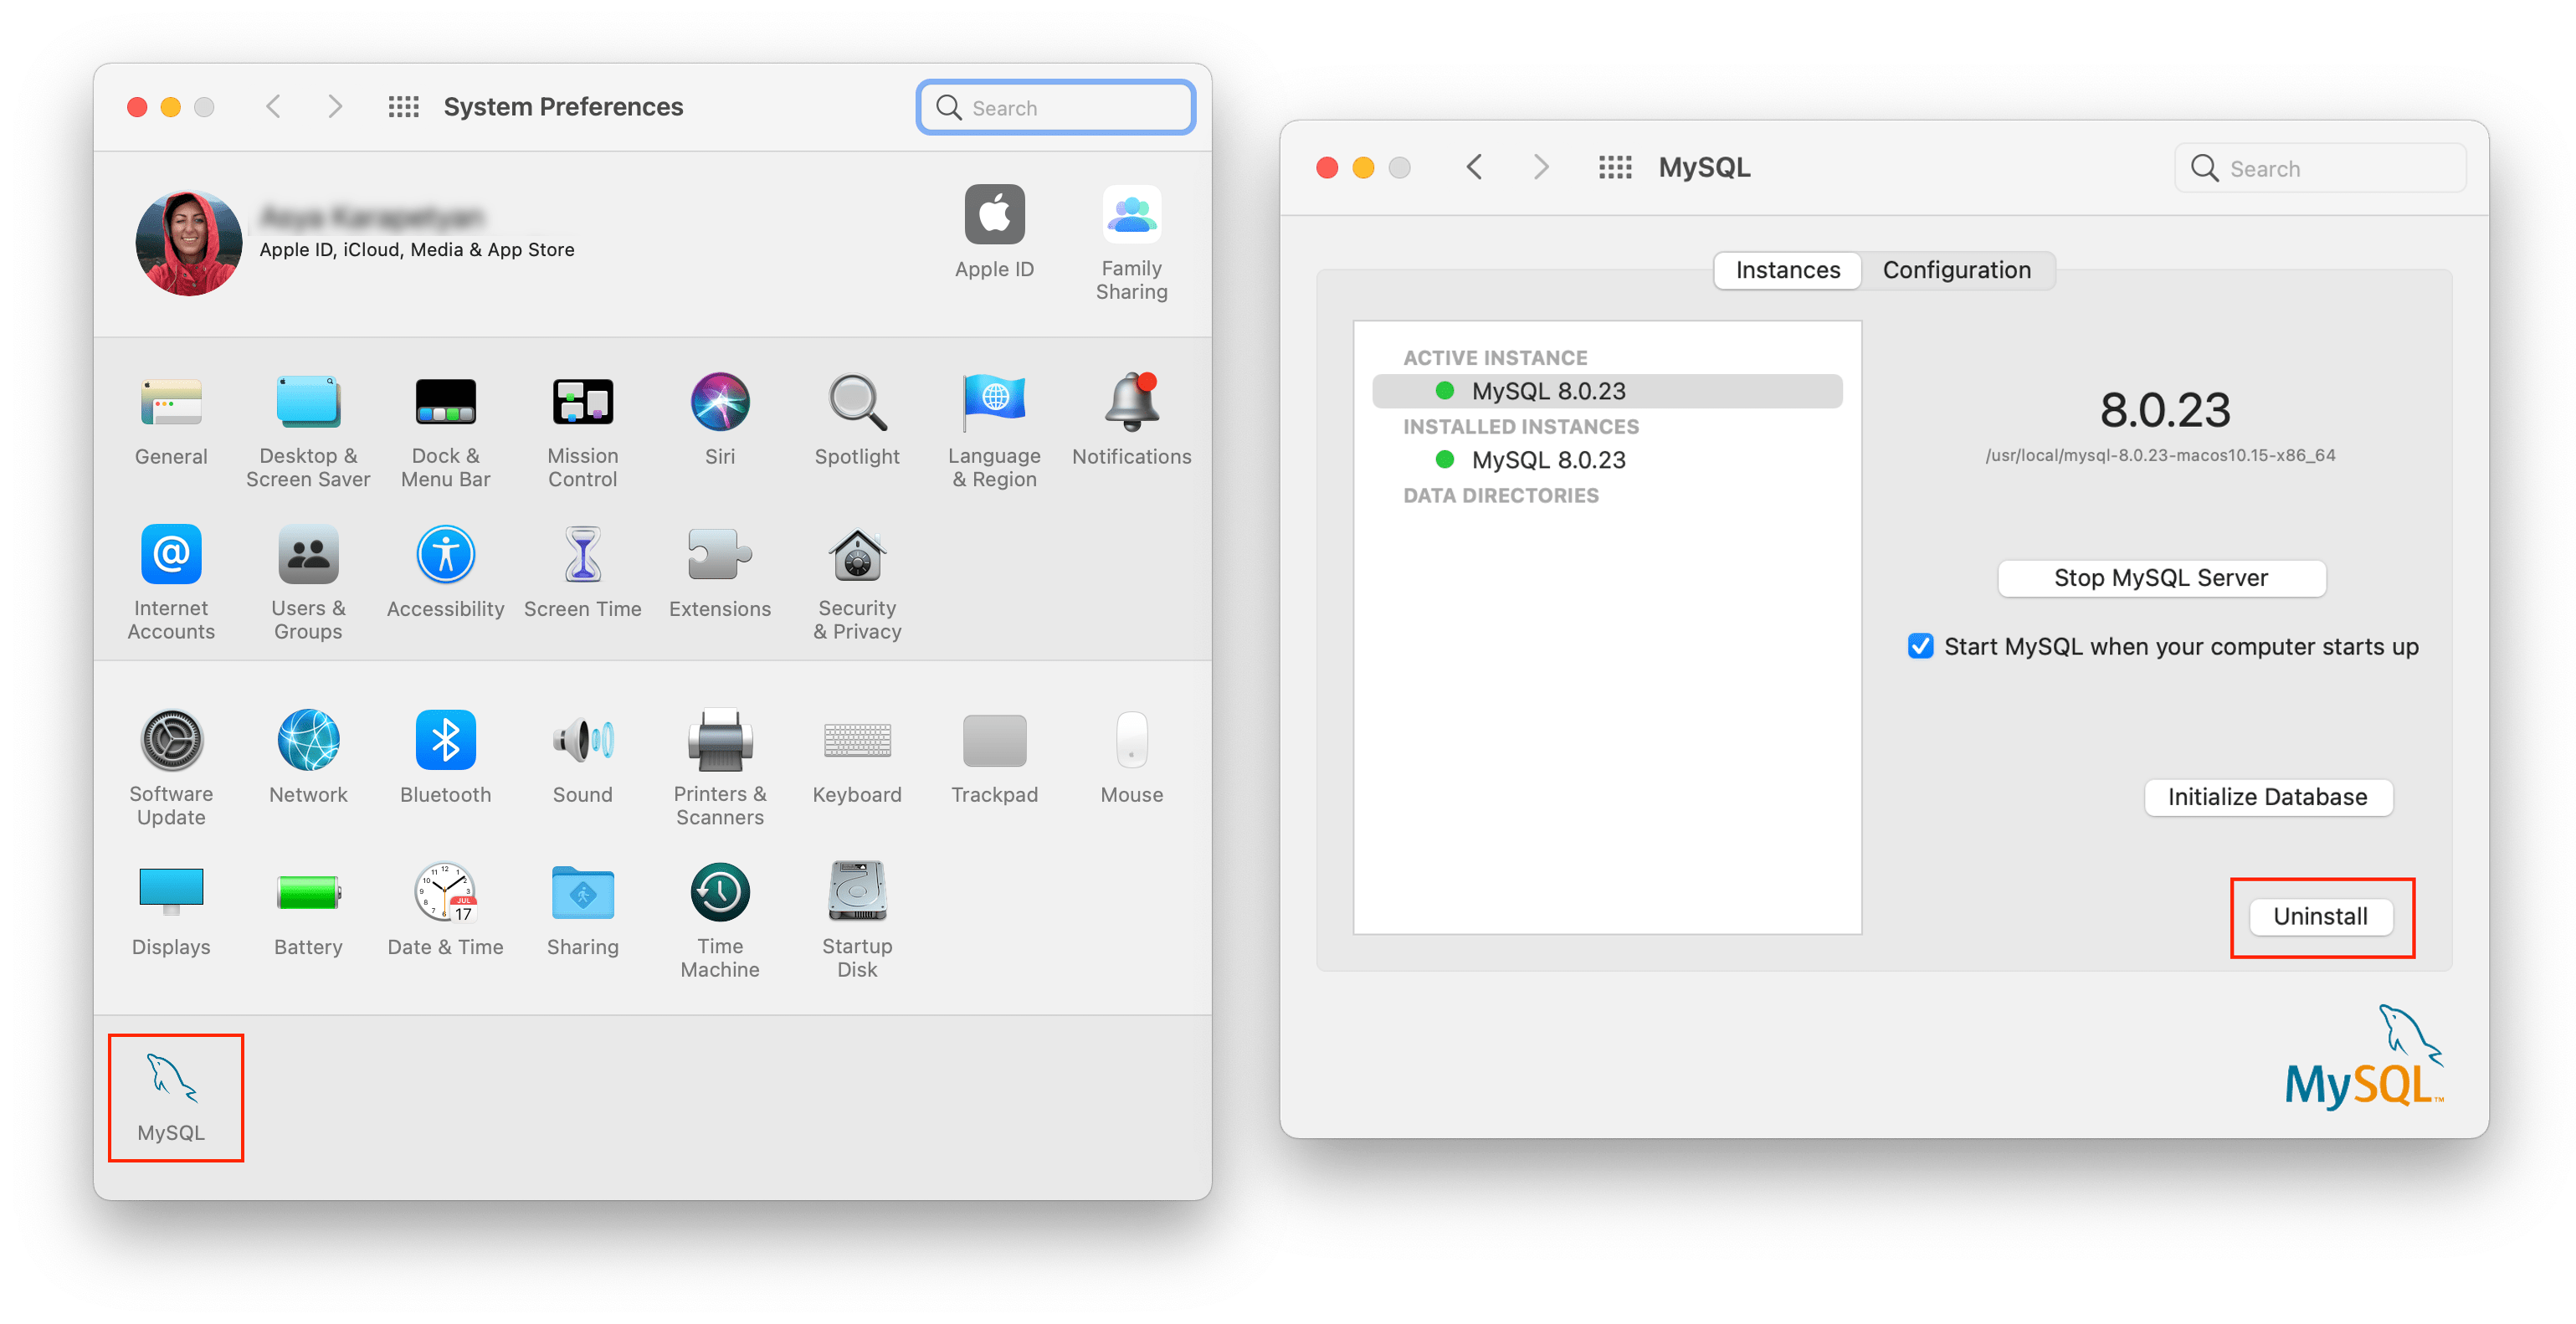This screenshot has height=1324, width=2576.
Task: Open Sound preferences
Action: [582, 759]
